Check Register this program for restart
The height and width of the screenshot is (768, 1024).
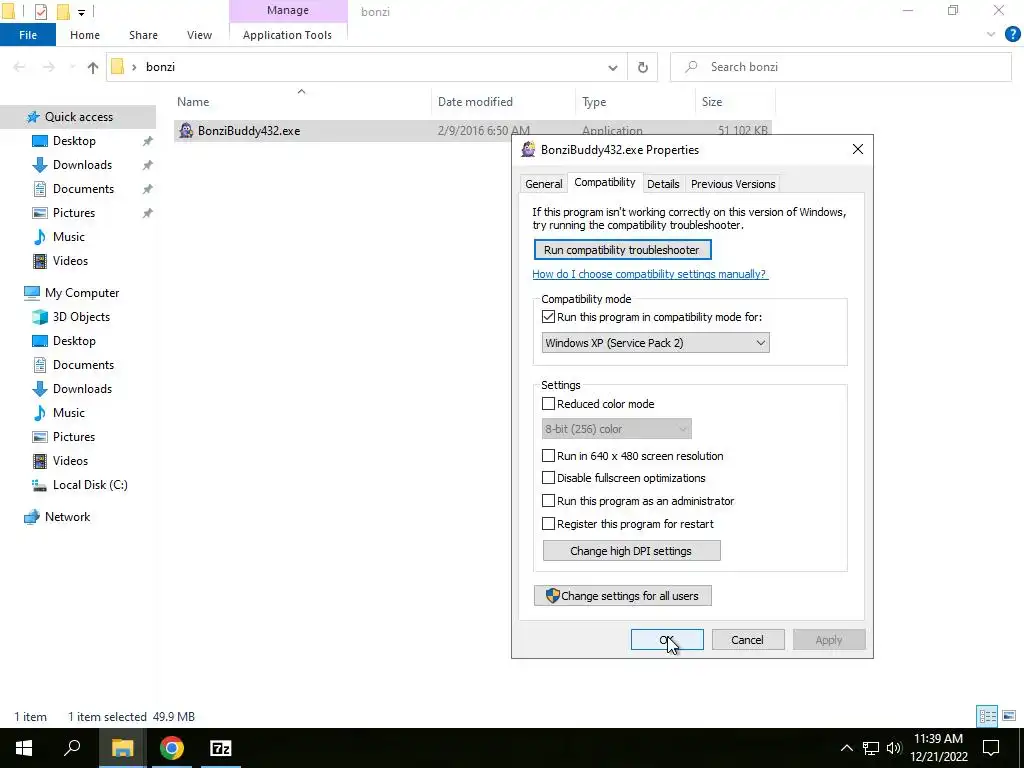(x=549, y=524)
